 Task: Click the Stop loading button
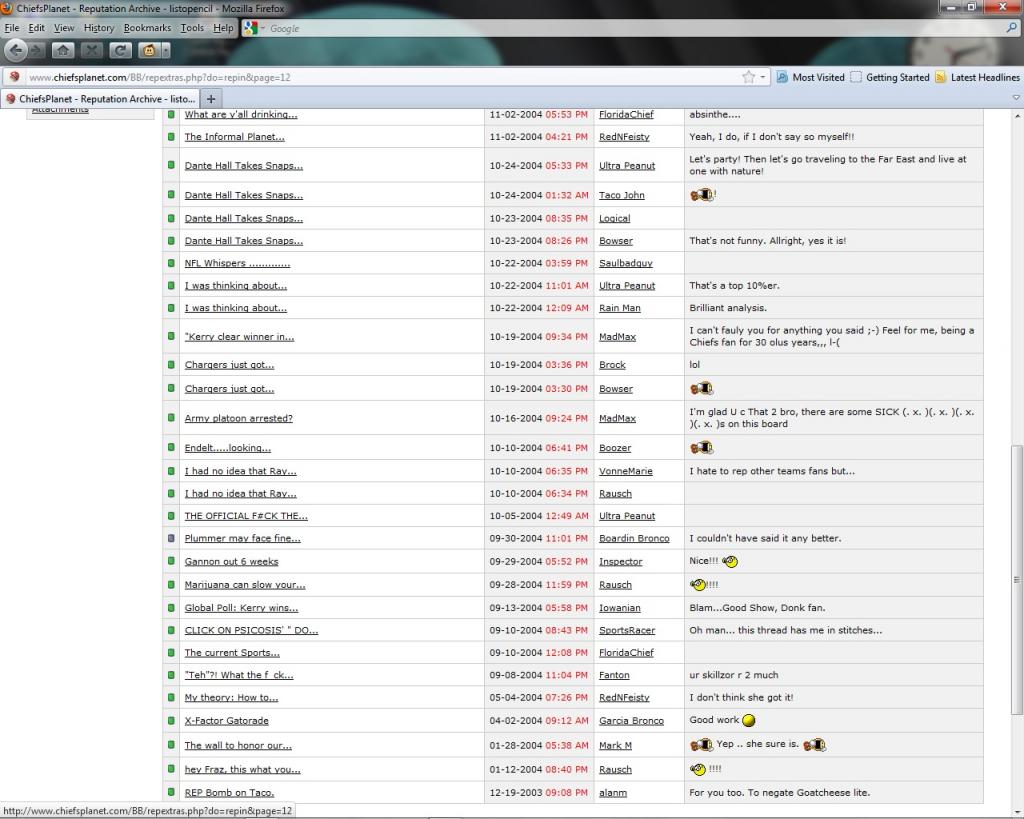[x=91, y=50]
